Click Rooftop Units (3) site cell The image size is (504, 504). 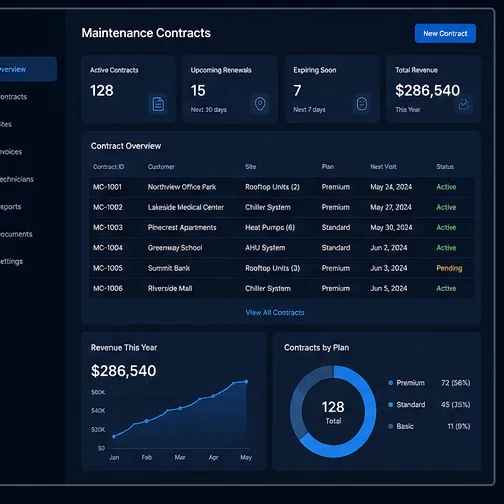[x=272, y=268]
